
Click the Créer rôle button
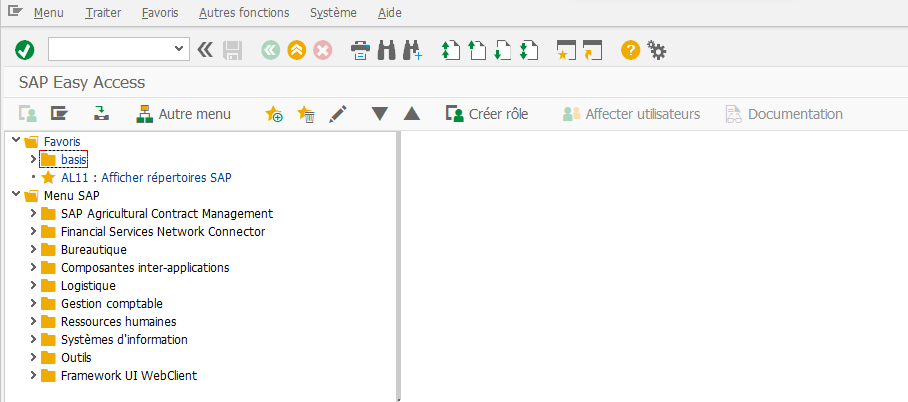[x=487, y=114]
